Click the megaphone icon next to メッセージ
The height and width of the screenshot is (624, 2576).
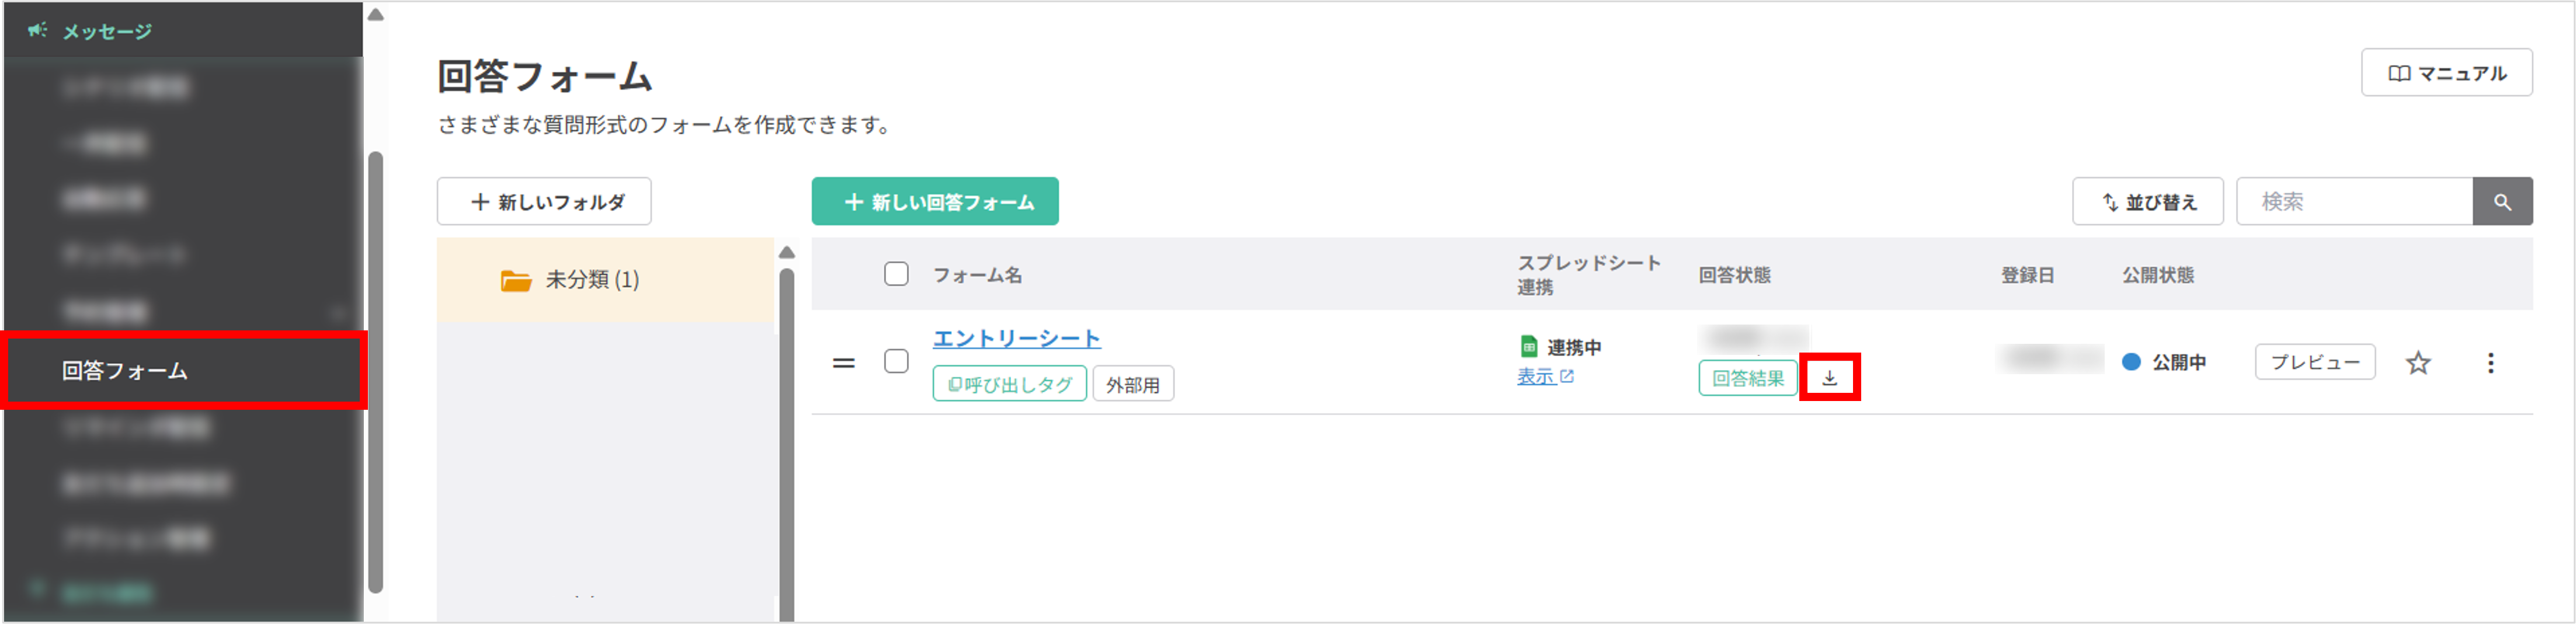tap(38, 30)
